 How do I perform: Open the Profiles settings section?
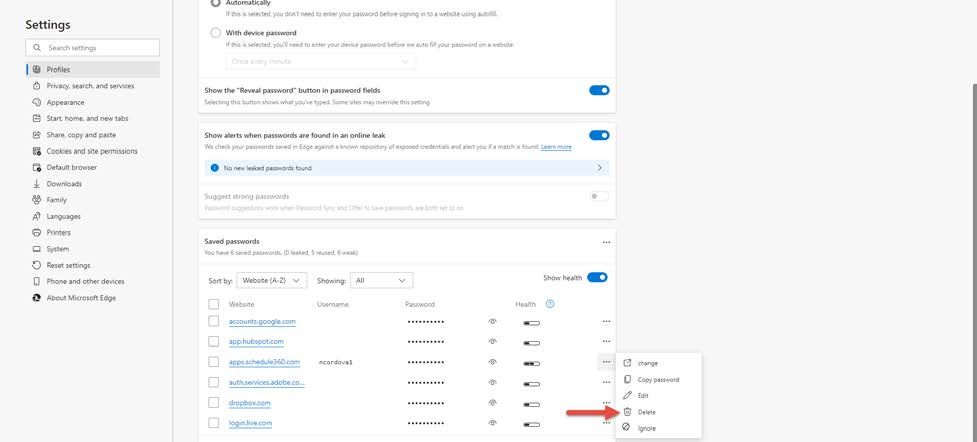pos(93,69)
